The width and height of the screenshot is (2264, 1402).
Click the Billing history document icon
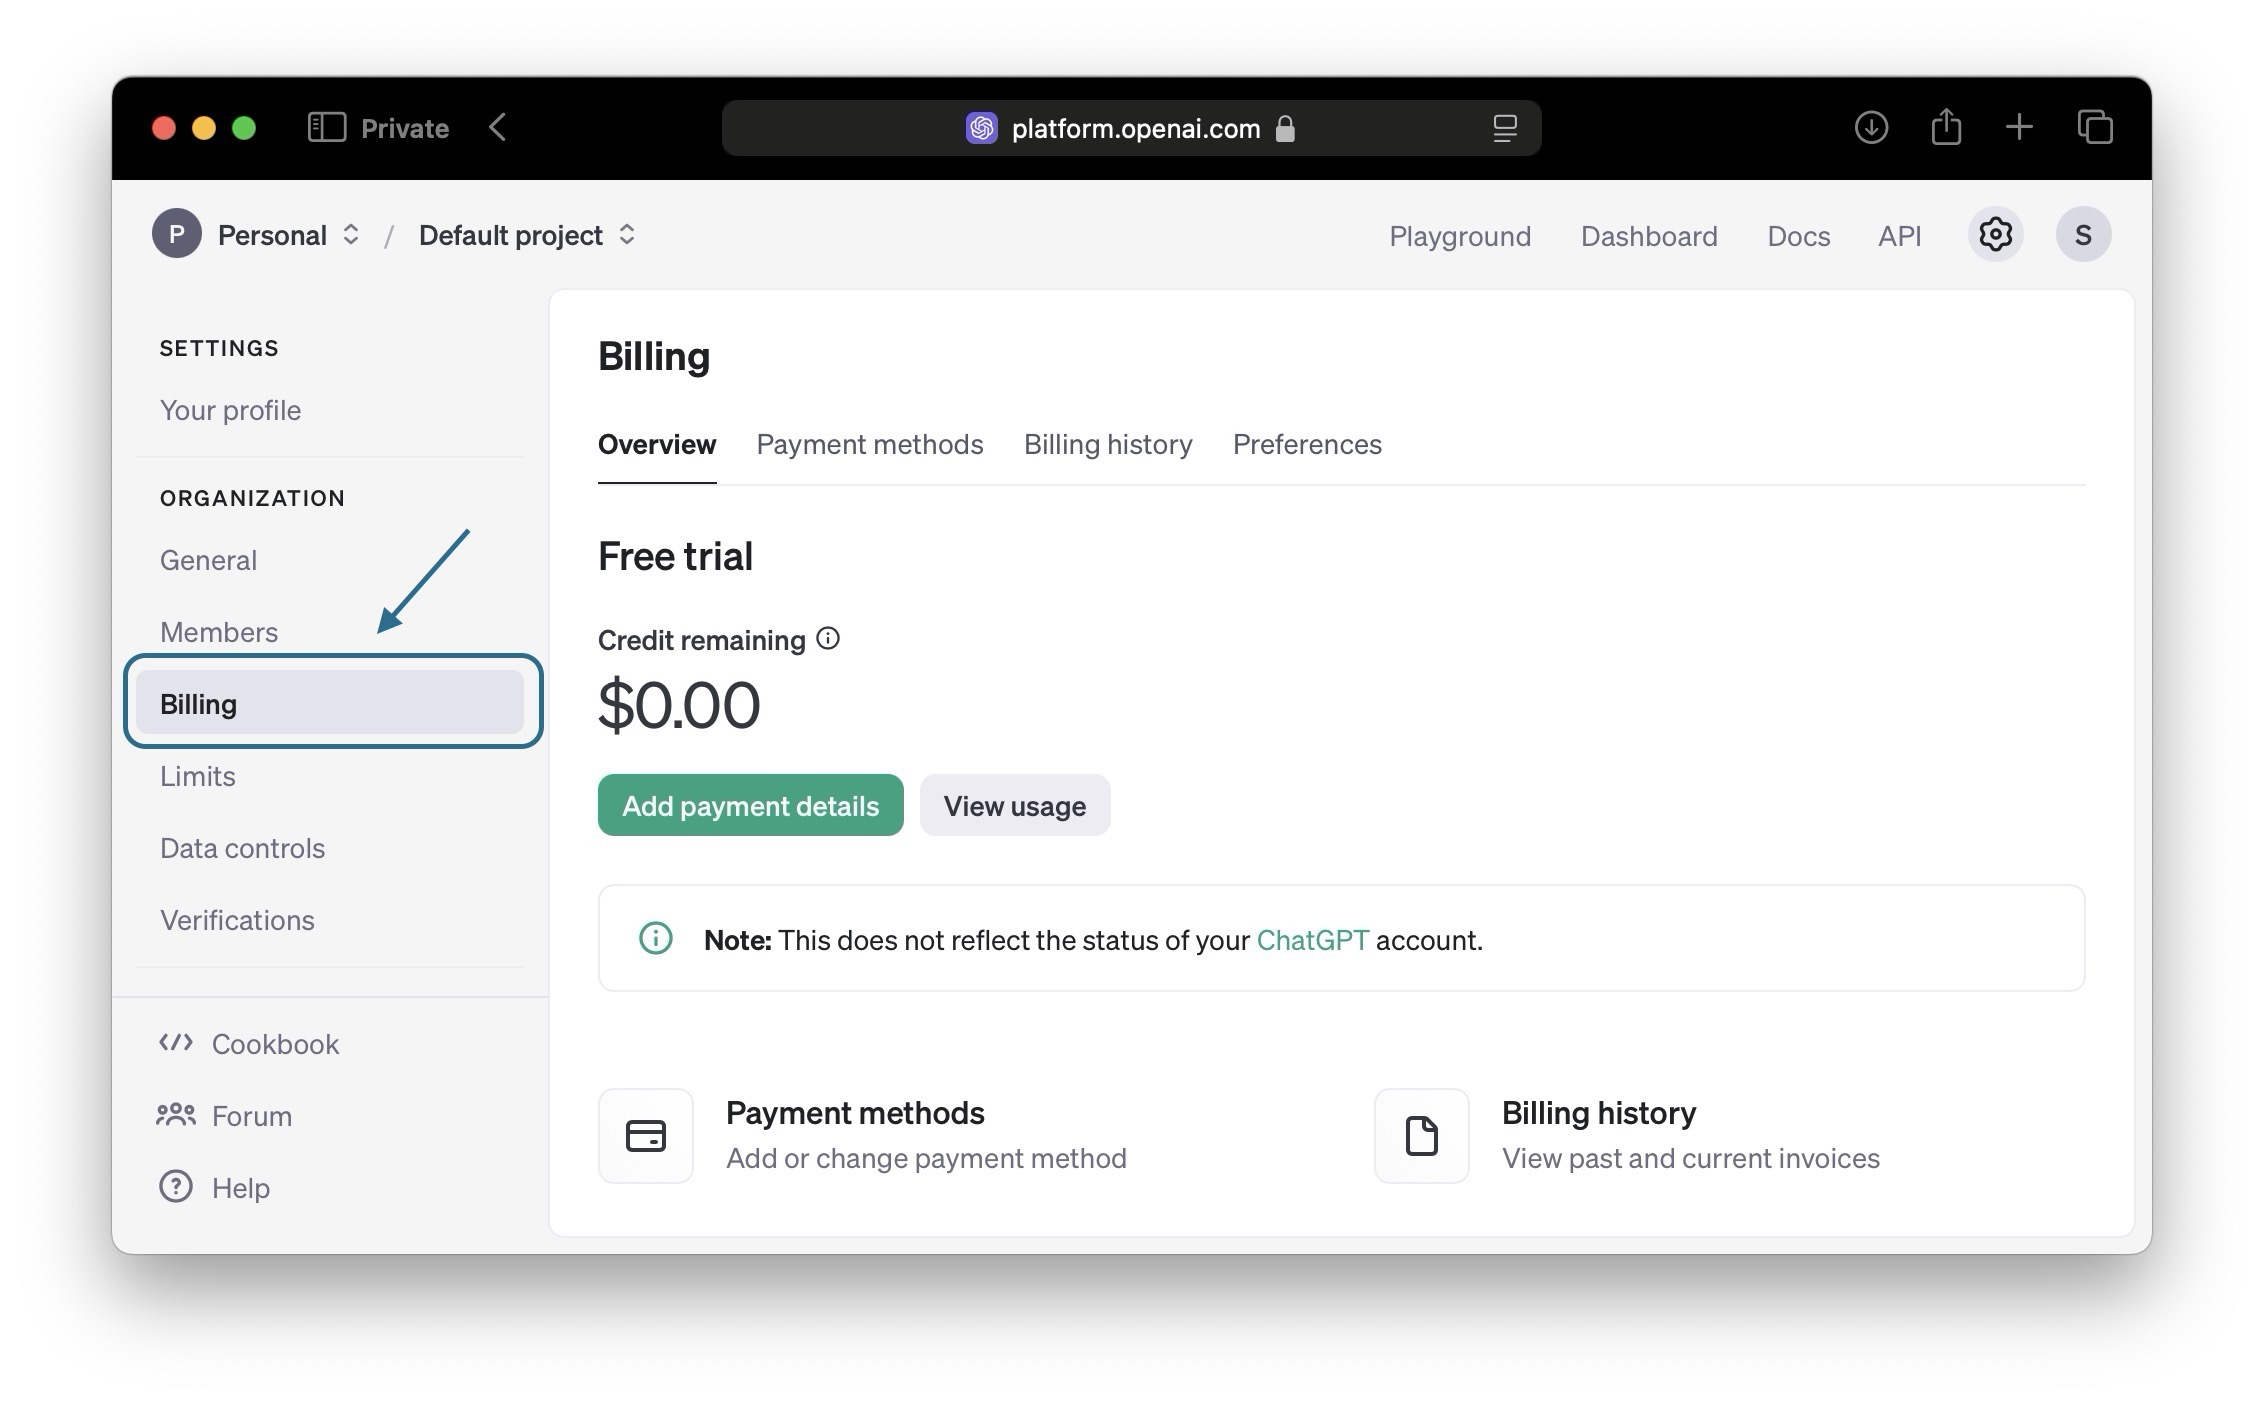(1422, 1136)
